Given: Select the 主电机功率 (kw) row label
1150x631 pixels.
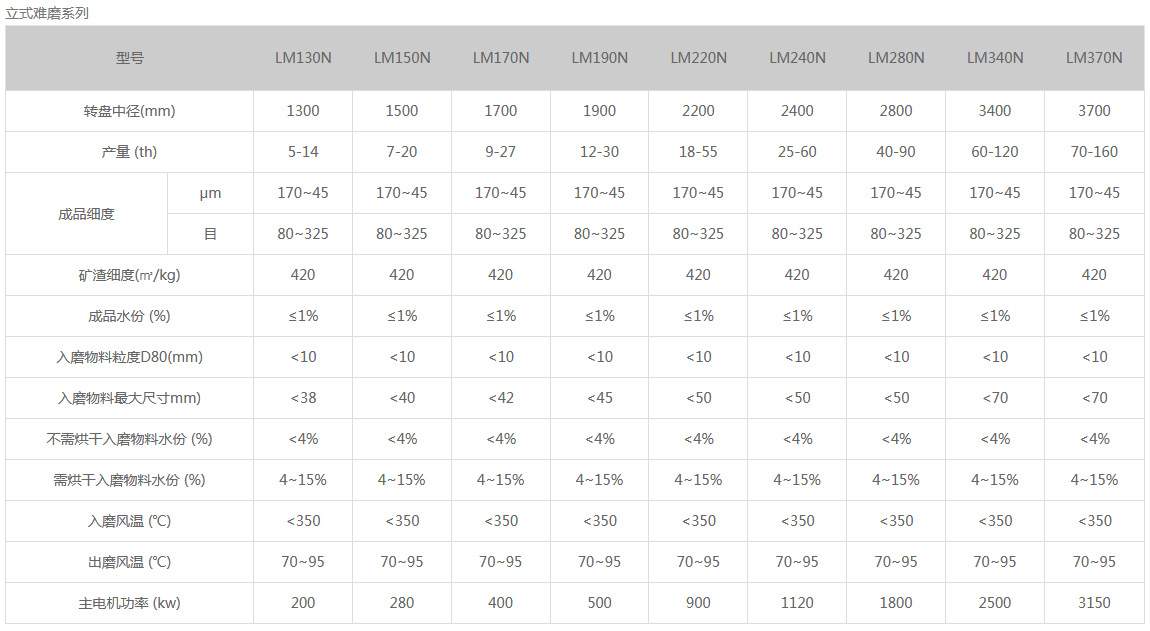Looking at the screenshot, I should 130,603.
